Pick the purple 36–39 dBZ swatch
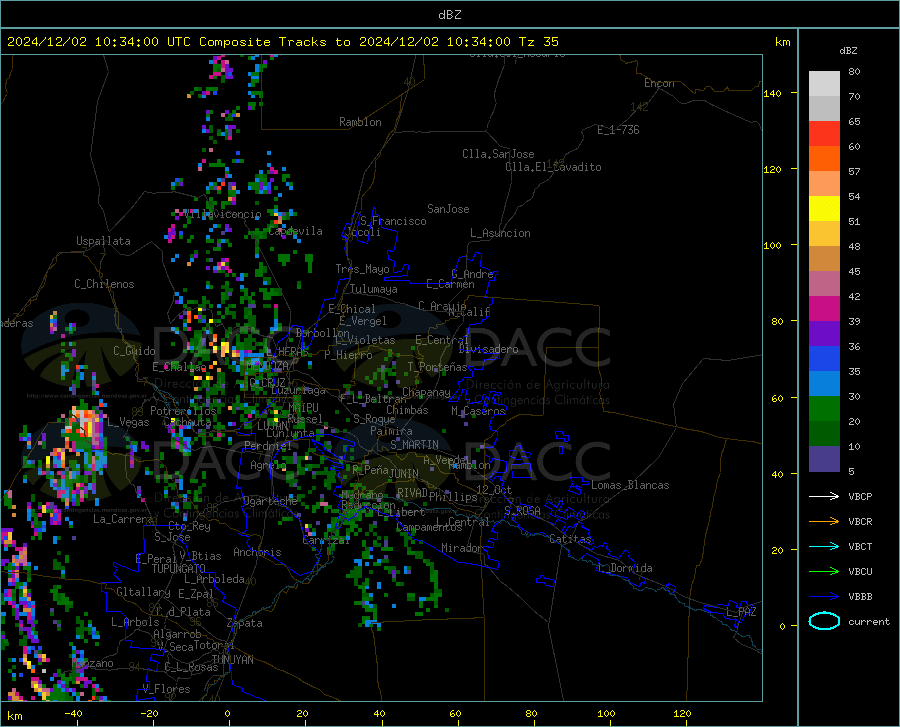This screenshot has height=727, width=900. pos(824,334)
